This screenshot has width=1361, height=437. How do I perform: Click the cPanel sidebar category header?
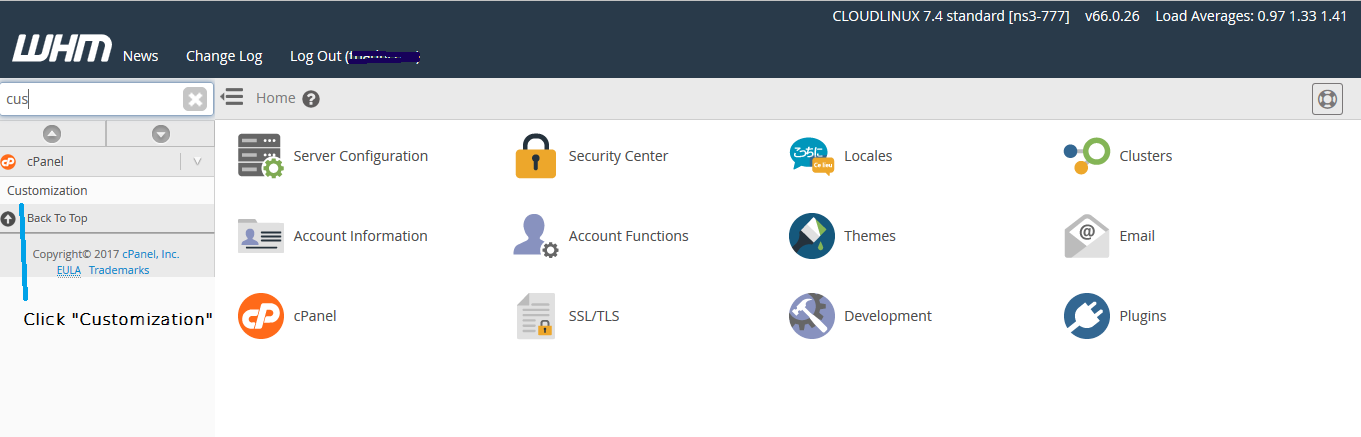pos(107,161)
